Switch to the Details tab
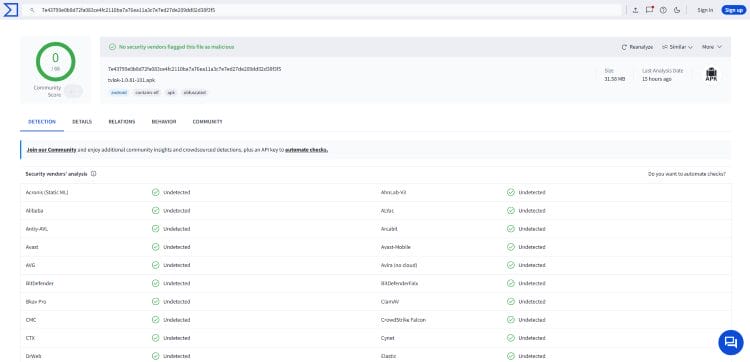Screen dimensions: 750x362 [x=82, y=122]
